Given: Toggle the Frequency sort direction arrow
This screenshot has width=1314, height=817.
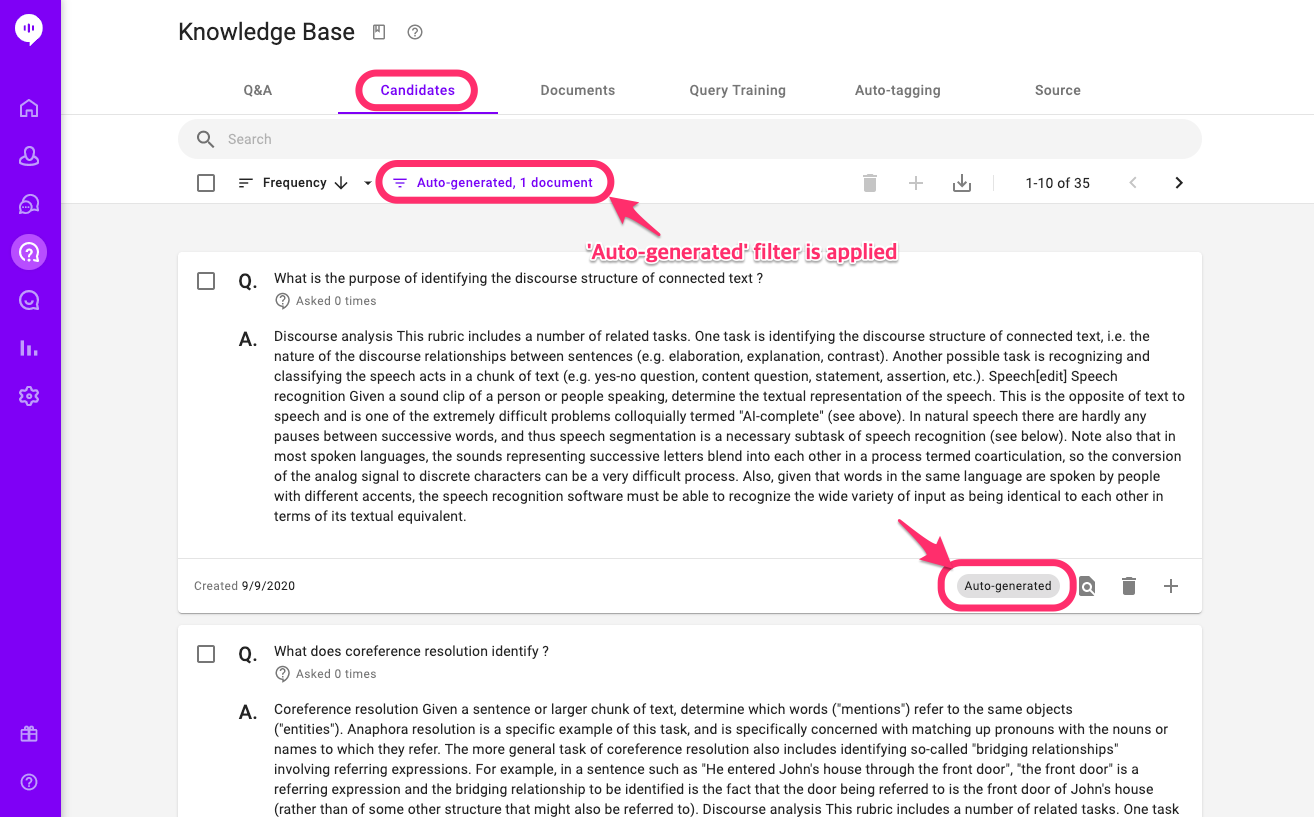Looking at the screenshot, I should 341,183.
